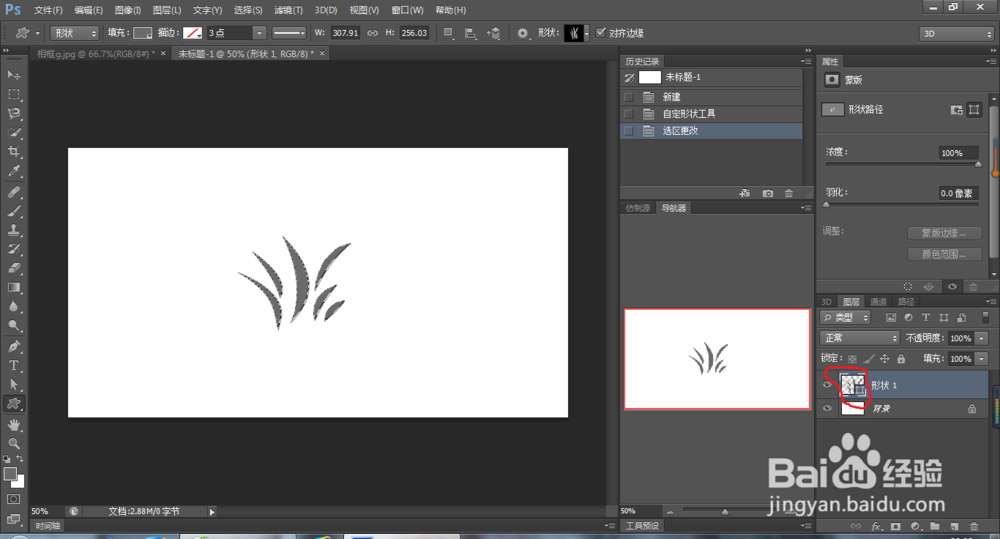
Task: Open layer fill slider dropdown
Action: (982, 359)
